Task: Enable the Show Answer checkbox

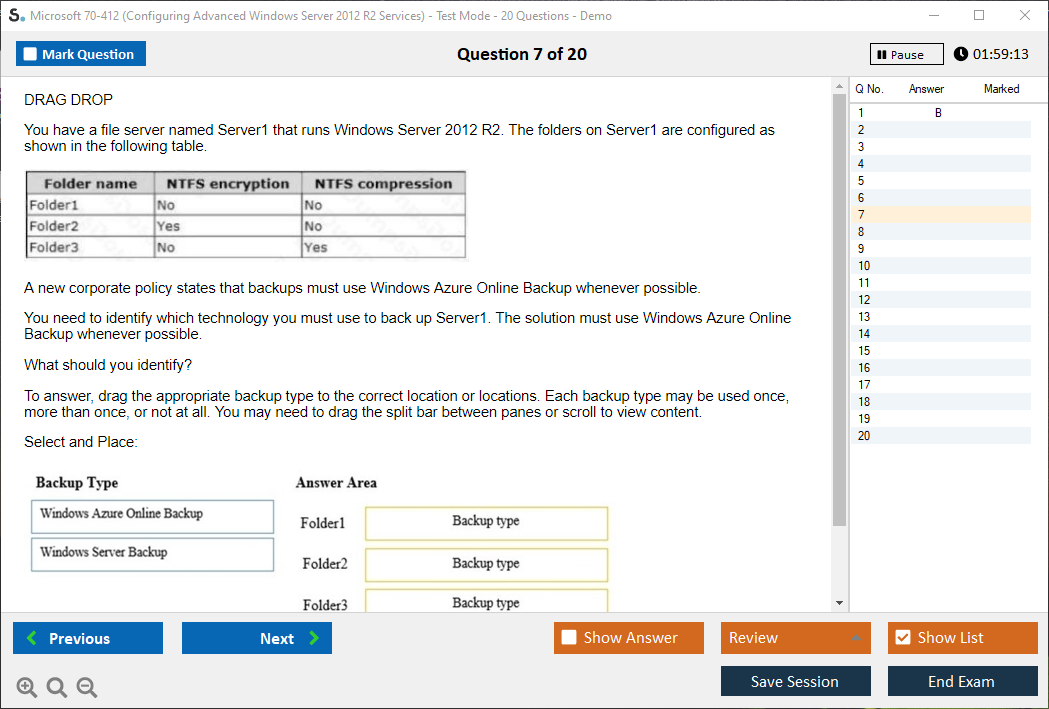Action: tap(569, 638)
